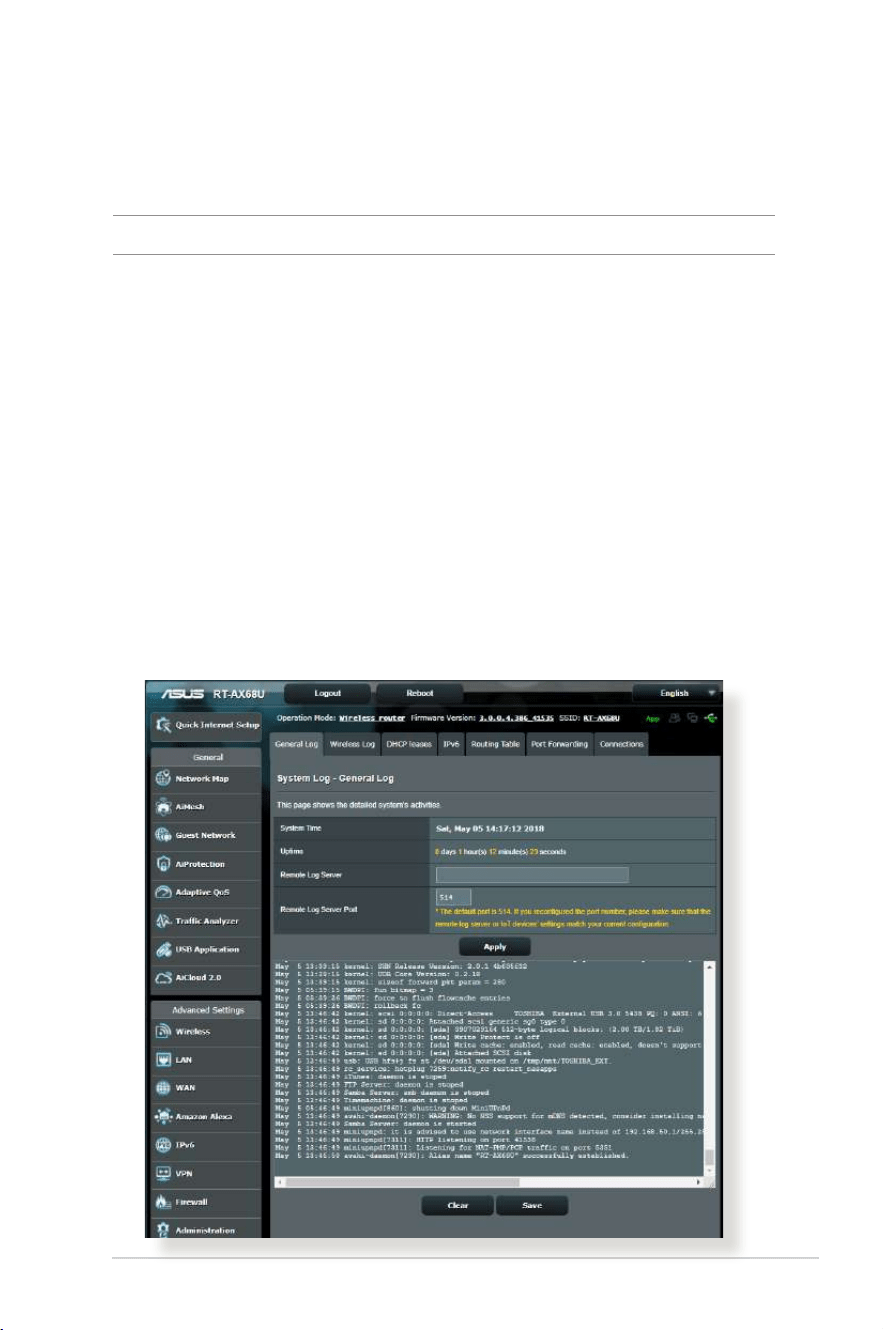
Task: Switch to the Wireless Log tab
Action: [x=353, y=744]
